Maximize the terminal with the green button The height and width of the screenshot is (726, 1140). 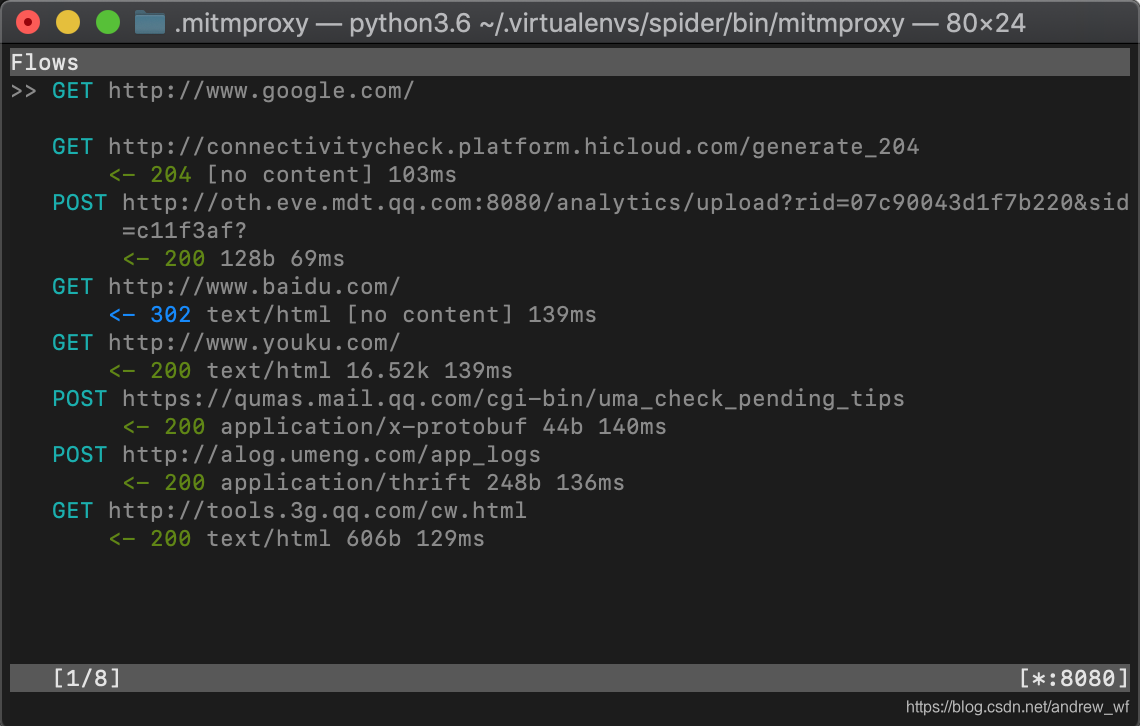[108, 23]
